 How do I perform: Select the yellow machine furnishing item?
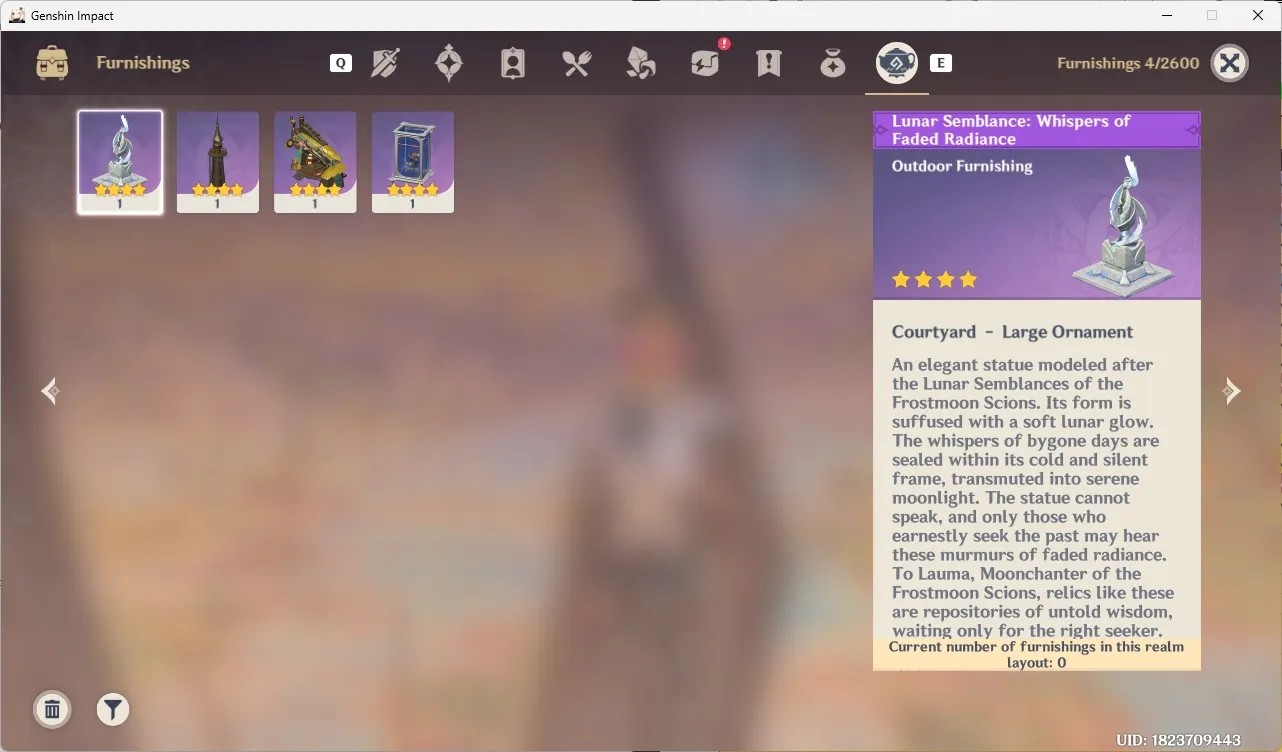[315, 162]
